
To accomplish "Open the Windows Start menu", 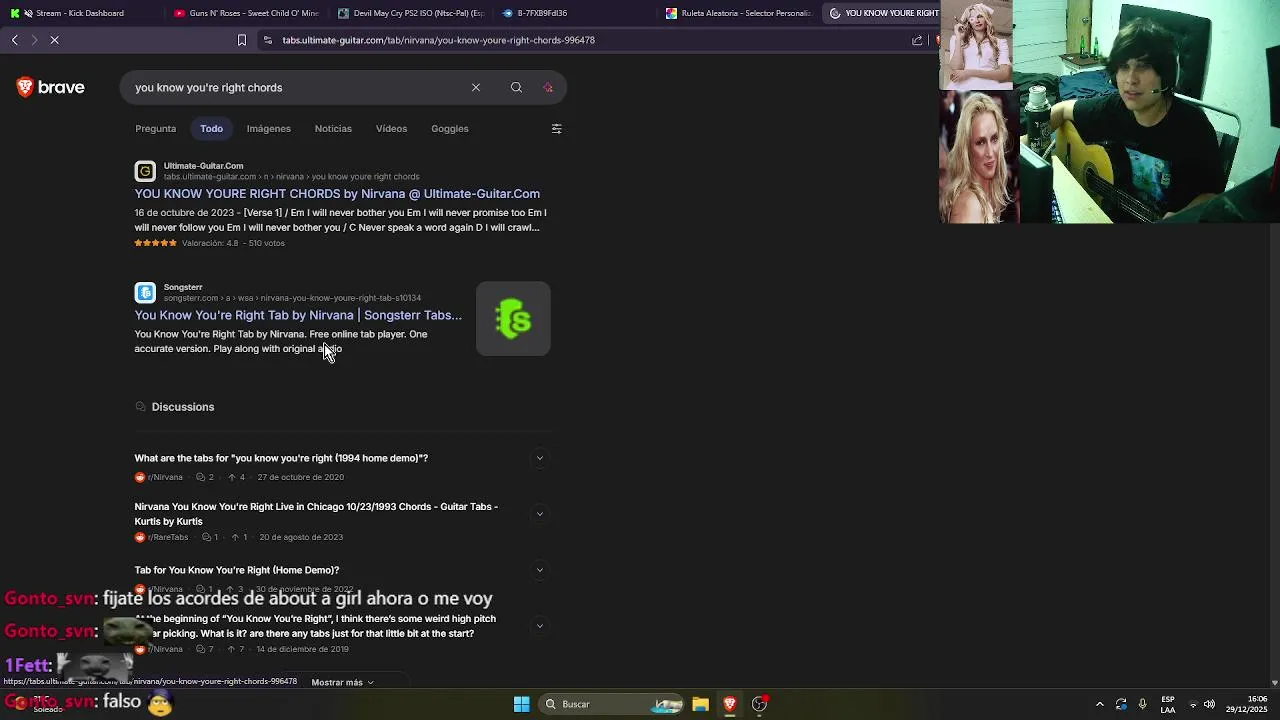I will pyautogui.click(x=522, y=704).
